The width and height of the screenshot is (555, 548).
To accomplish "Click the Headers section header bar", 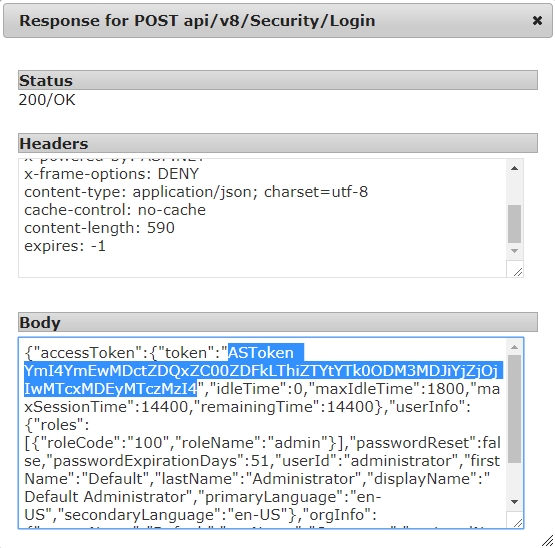I will tap(278, 143).
